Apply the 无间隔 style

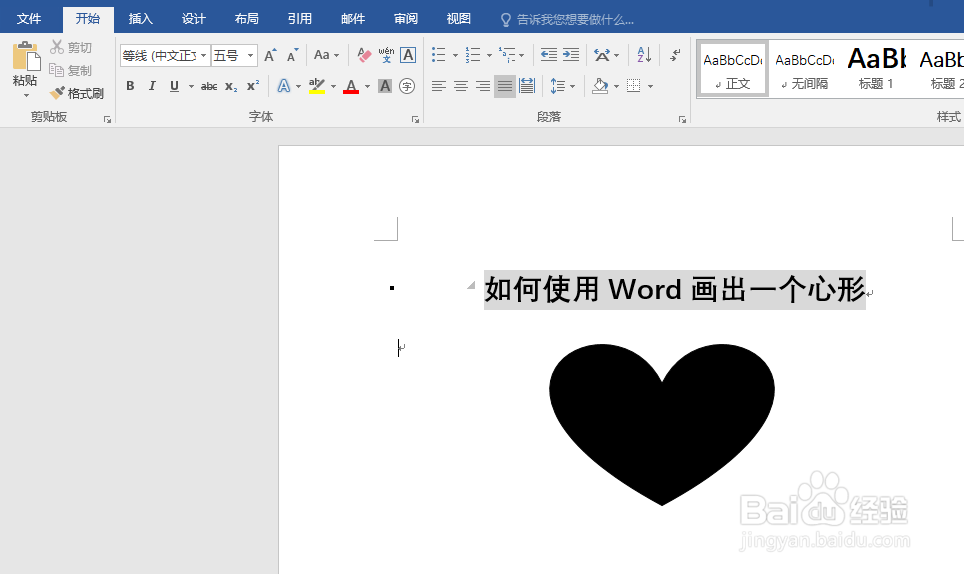pos(804,69)
